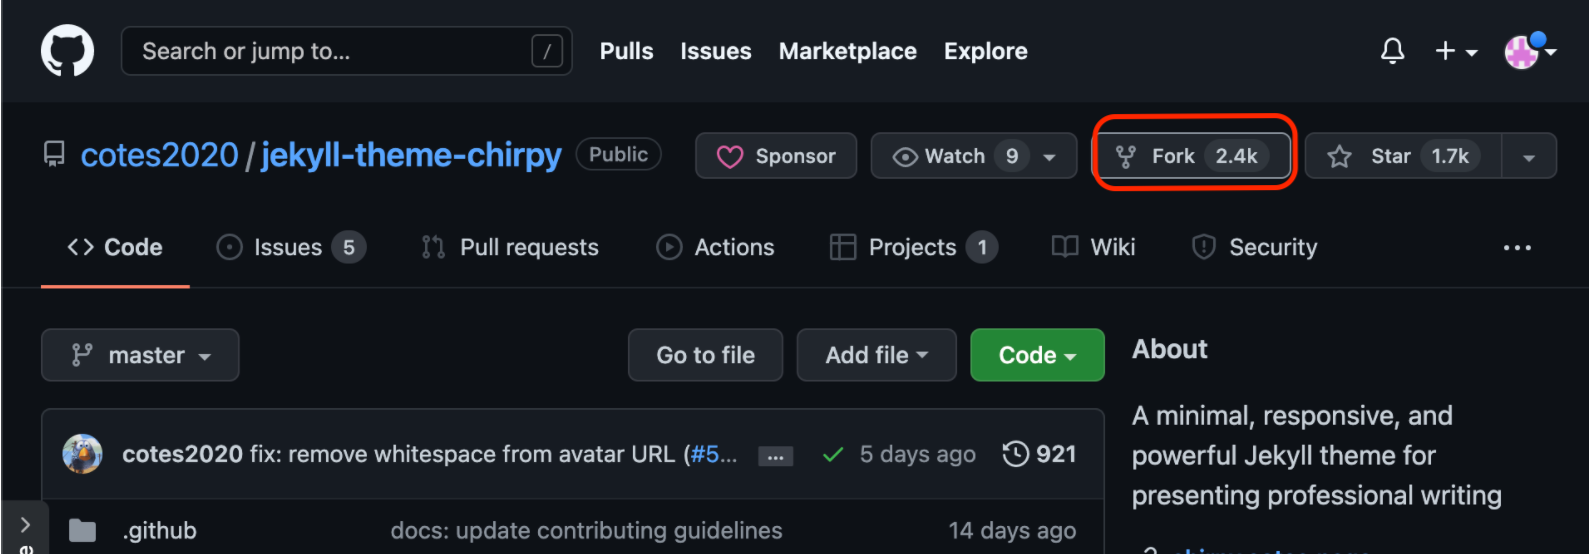Viewport: 1592px width, 554px height.
Task: Open the latest commit message link
Action: click(466, 454)
